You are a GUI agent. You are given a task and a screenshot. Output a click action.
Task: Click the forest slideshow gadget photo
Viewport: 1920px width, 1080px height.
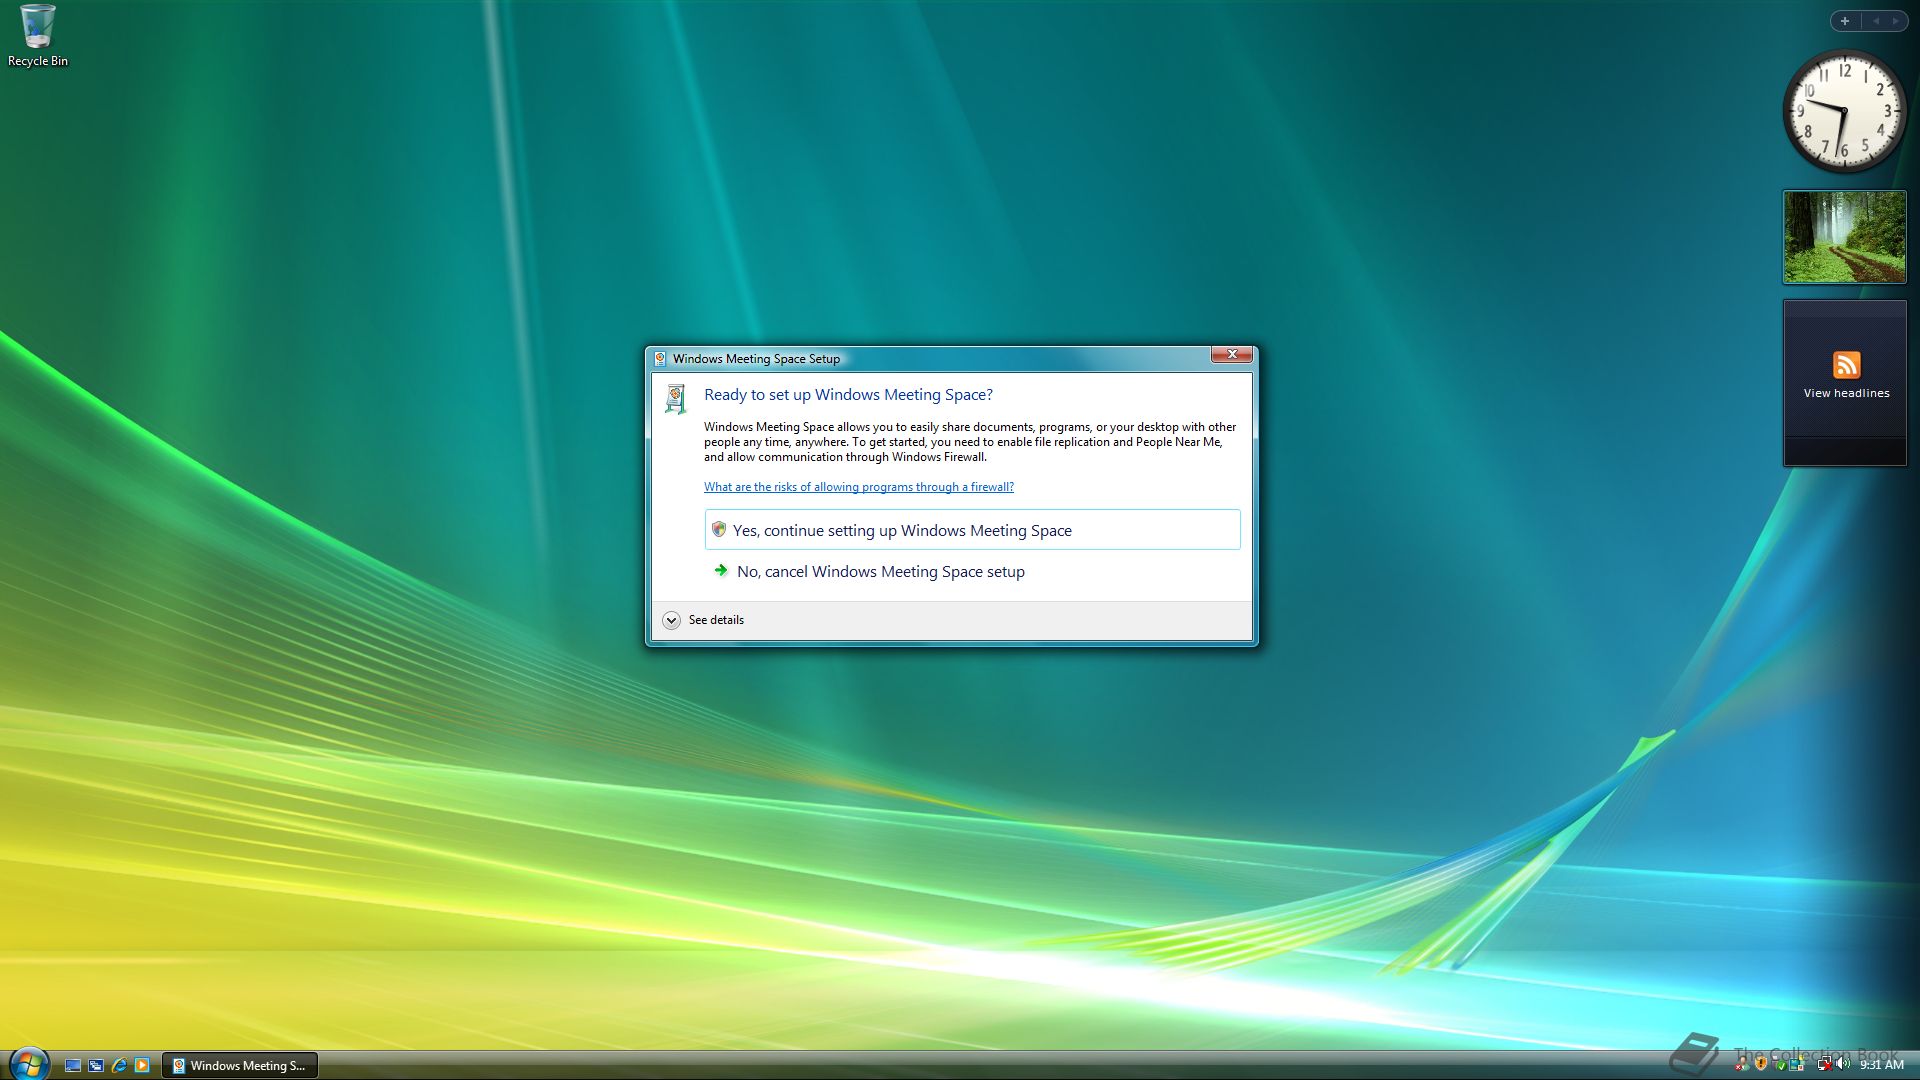click(1845, 237)
